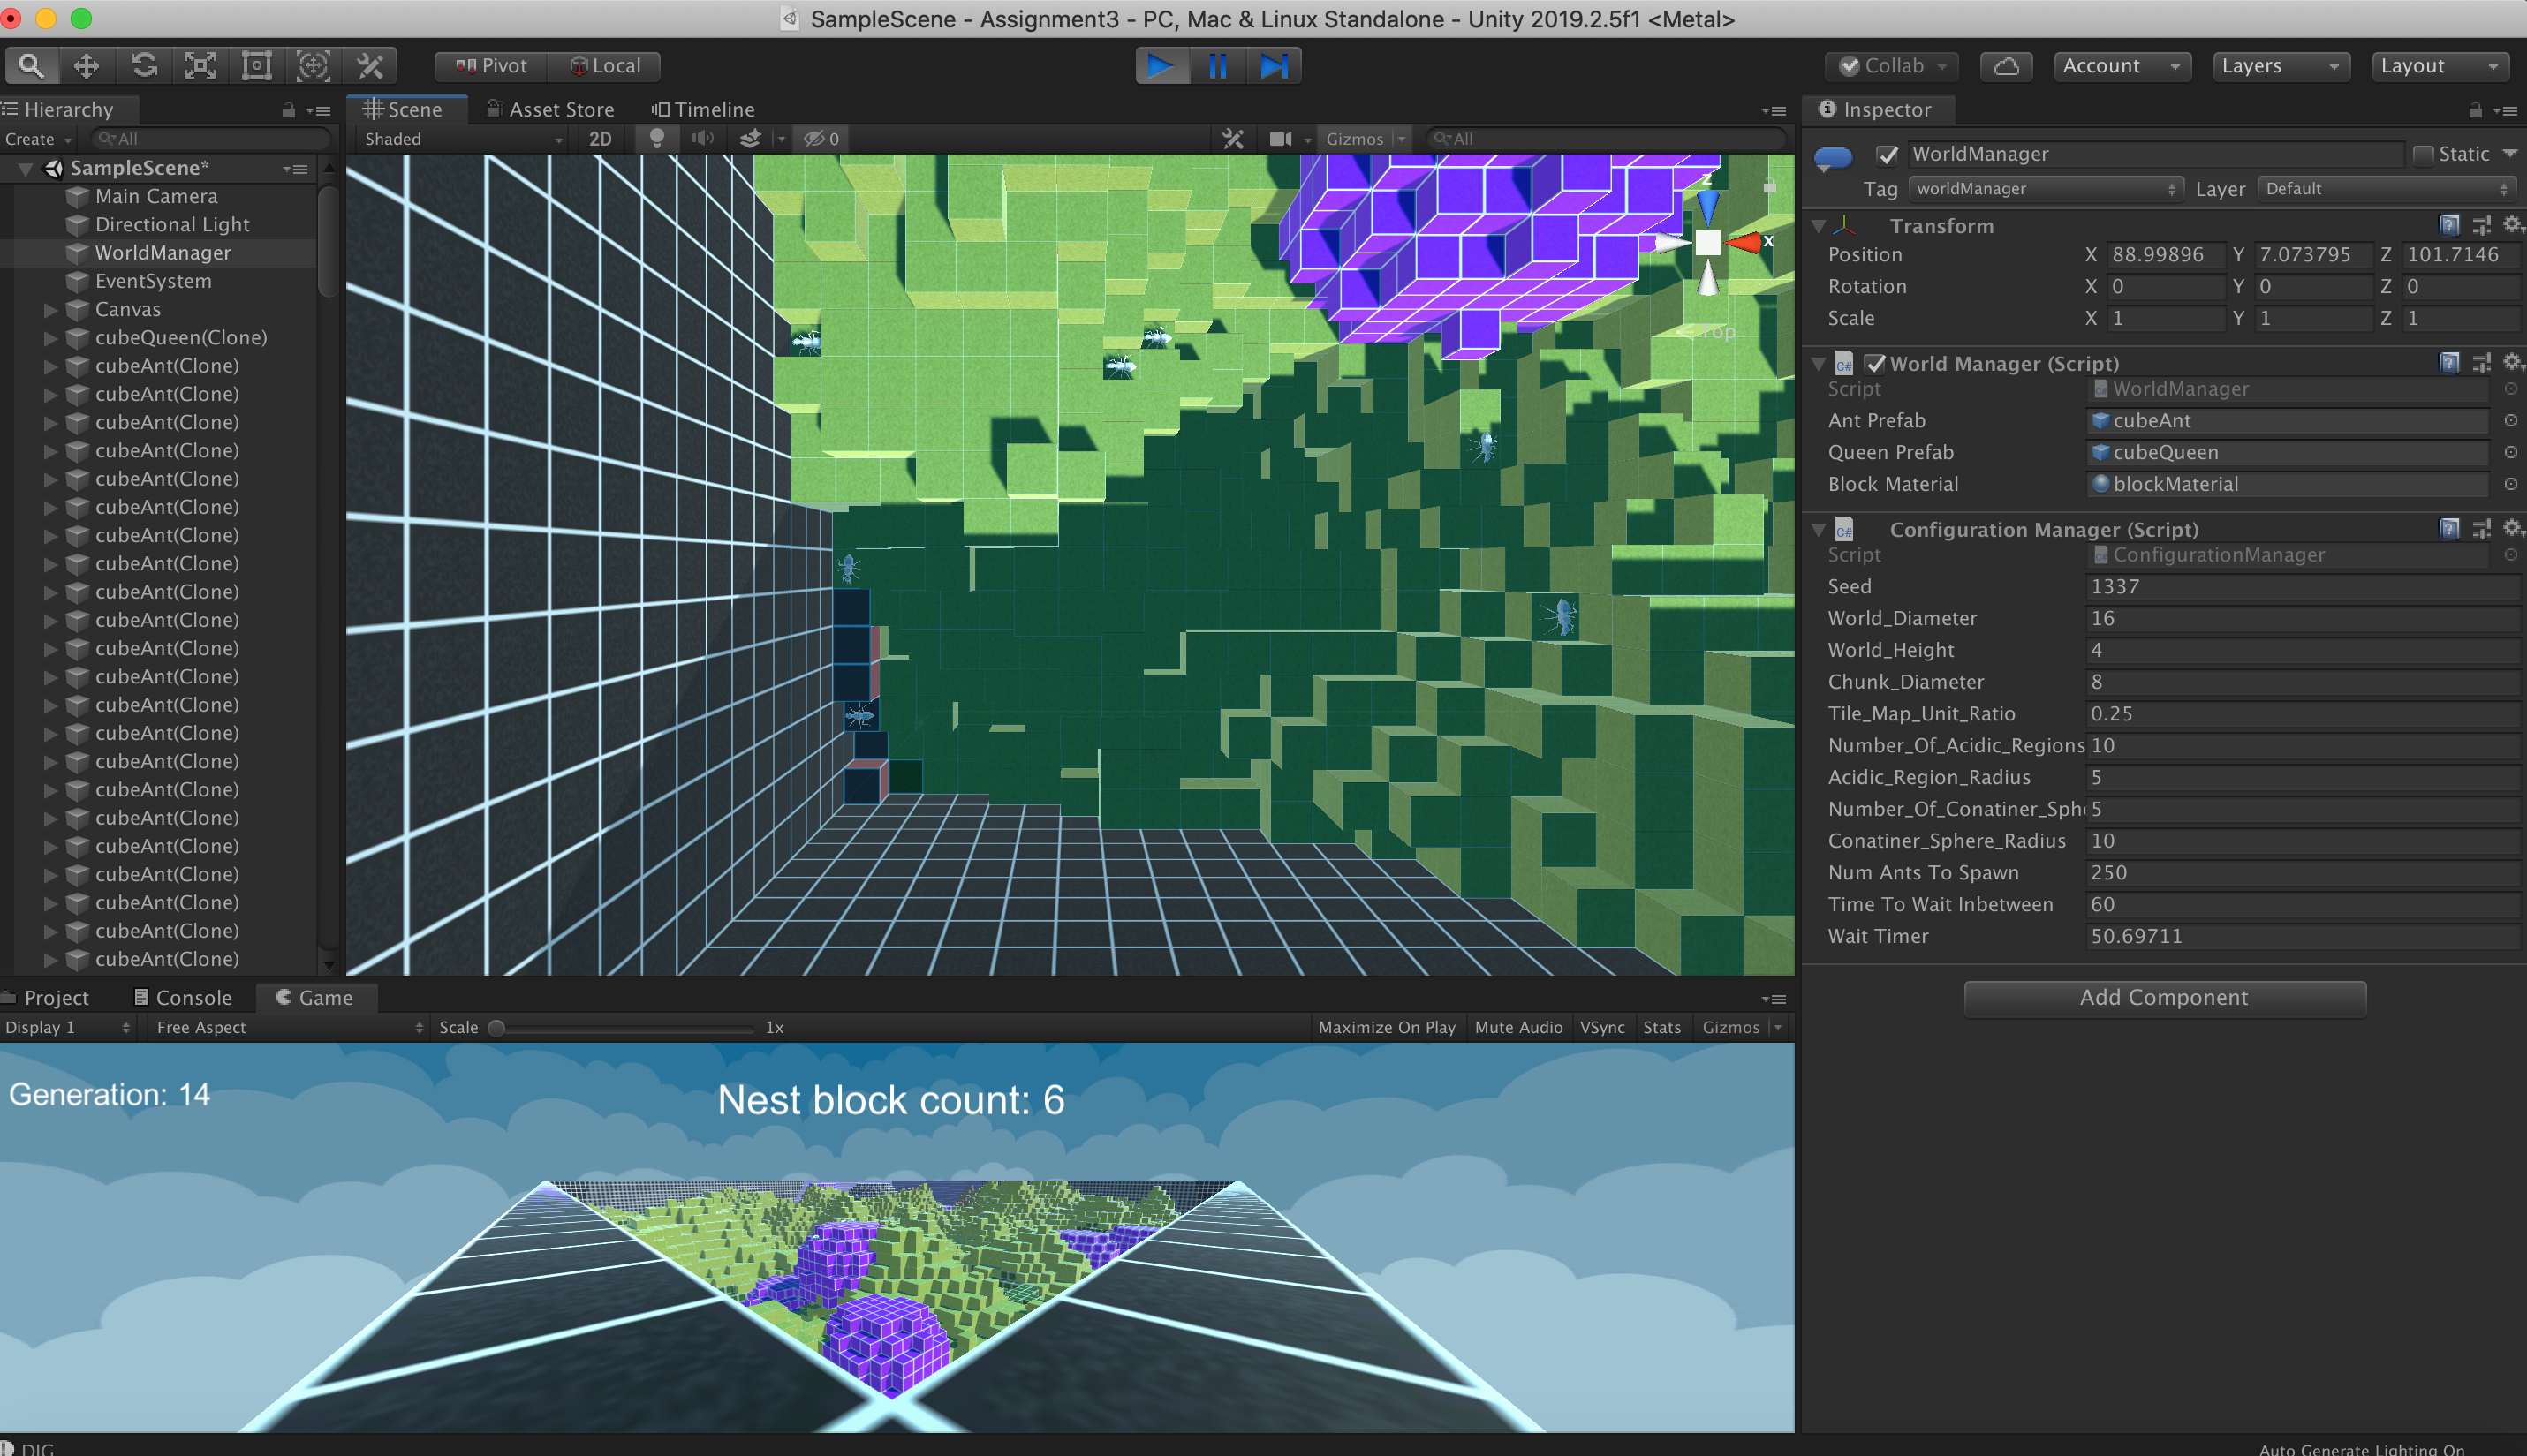Select the Rect Transform tool
2527x1456 pixels.
(x=257, y=66)
